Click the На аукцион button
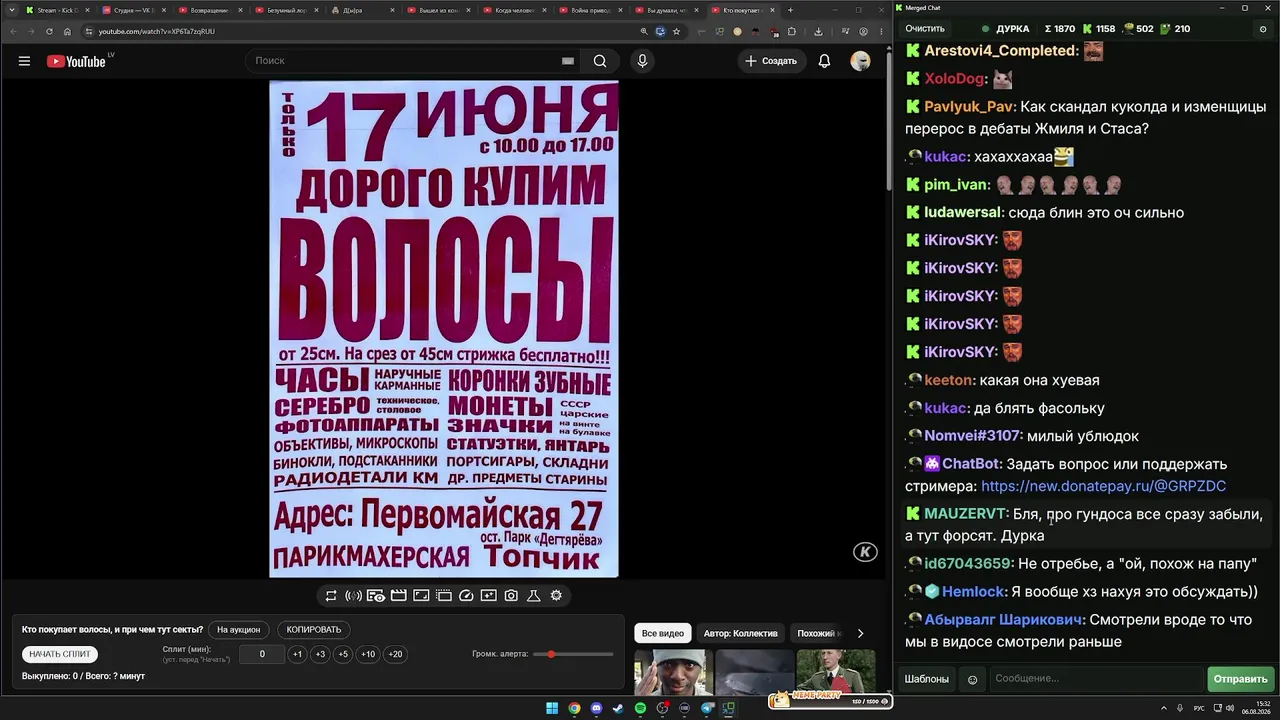1280x720 pixels. (x=239, y=630)
